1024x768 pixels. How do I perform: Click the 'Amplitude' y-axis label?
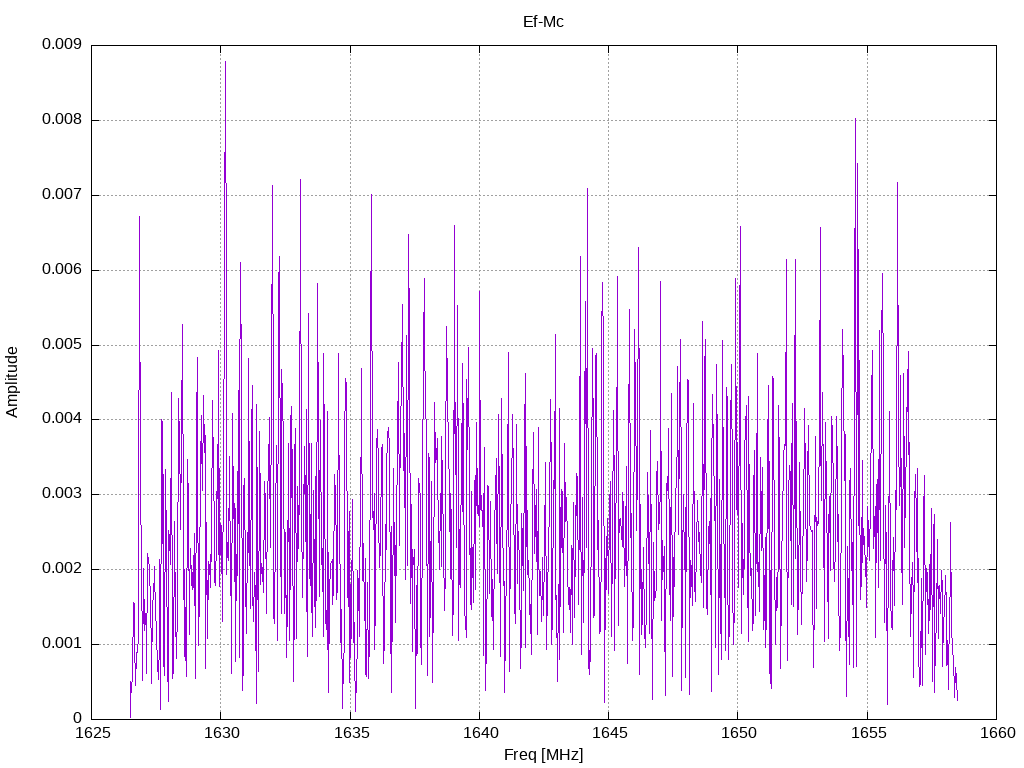pos(12,382)
